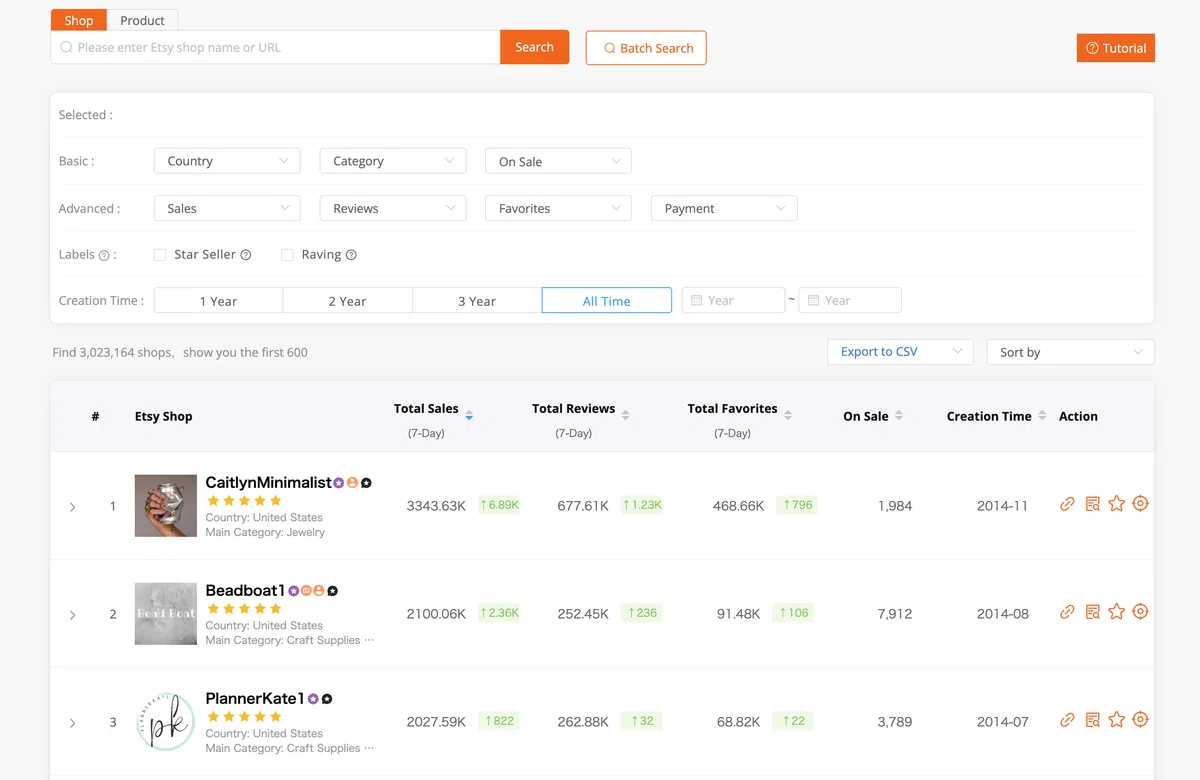Sort by Creation Time column arrows
Screen dimensions: 1200x780
1042,415
